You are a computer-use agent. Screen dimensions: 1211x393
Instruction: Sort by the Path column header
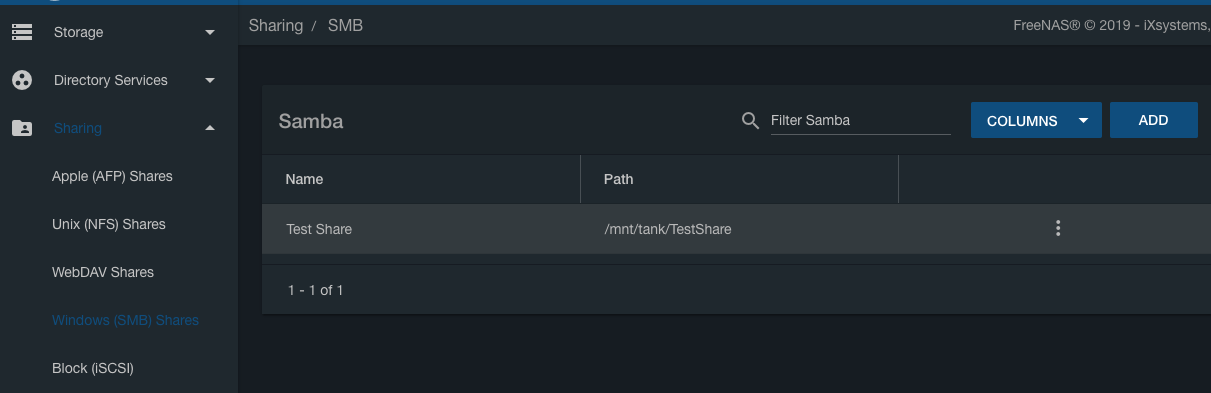(618, 179)
